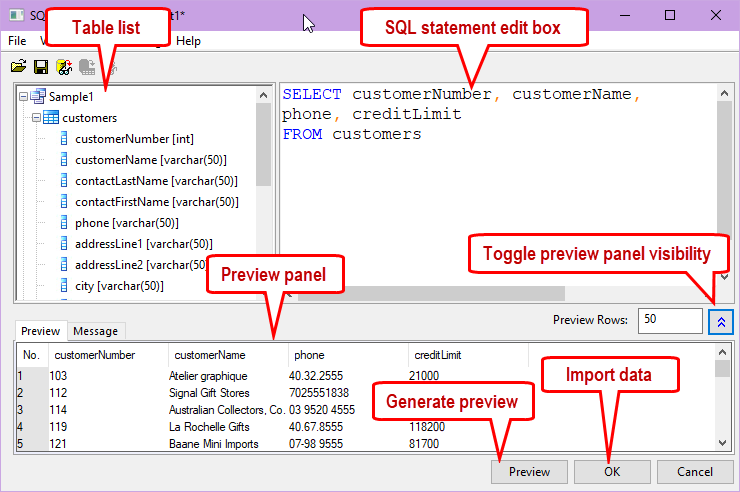Open the Help menu
Screen dimensions: 740x492
188,41
